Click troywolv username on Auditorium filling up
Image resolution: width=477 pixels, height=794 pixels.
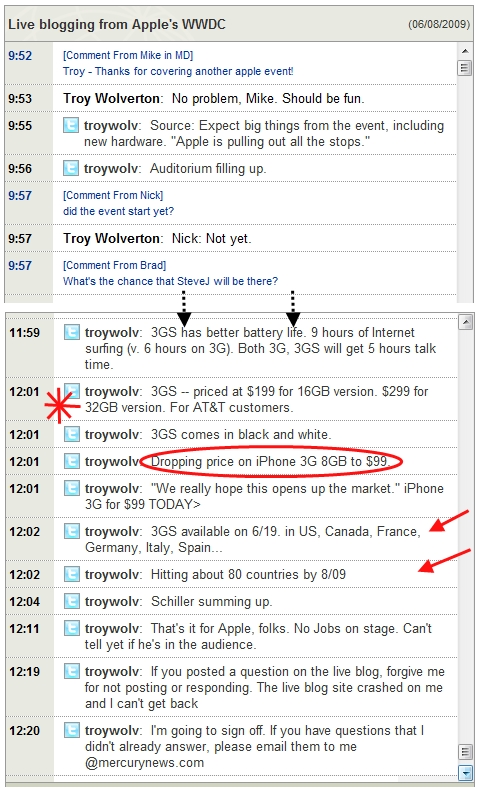click(x=112, y=169)
